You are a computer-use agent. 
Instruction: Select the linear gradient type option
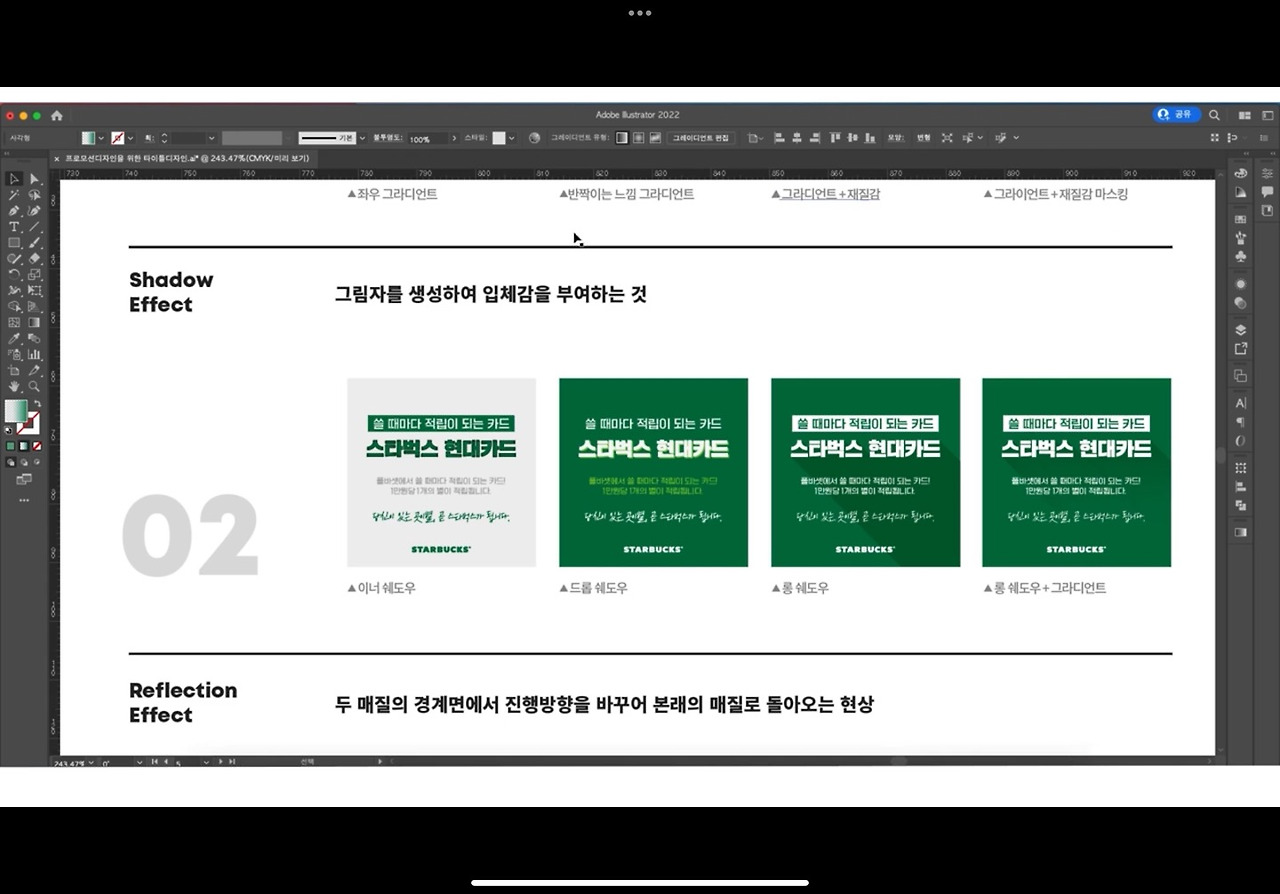pyautogui.click(x=621, y=138)
